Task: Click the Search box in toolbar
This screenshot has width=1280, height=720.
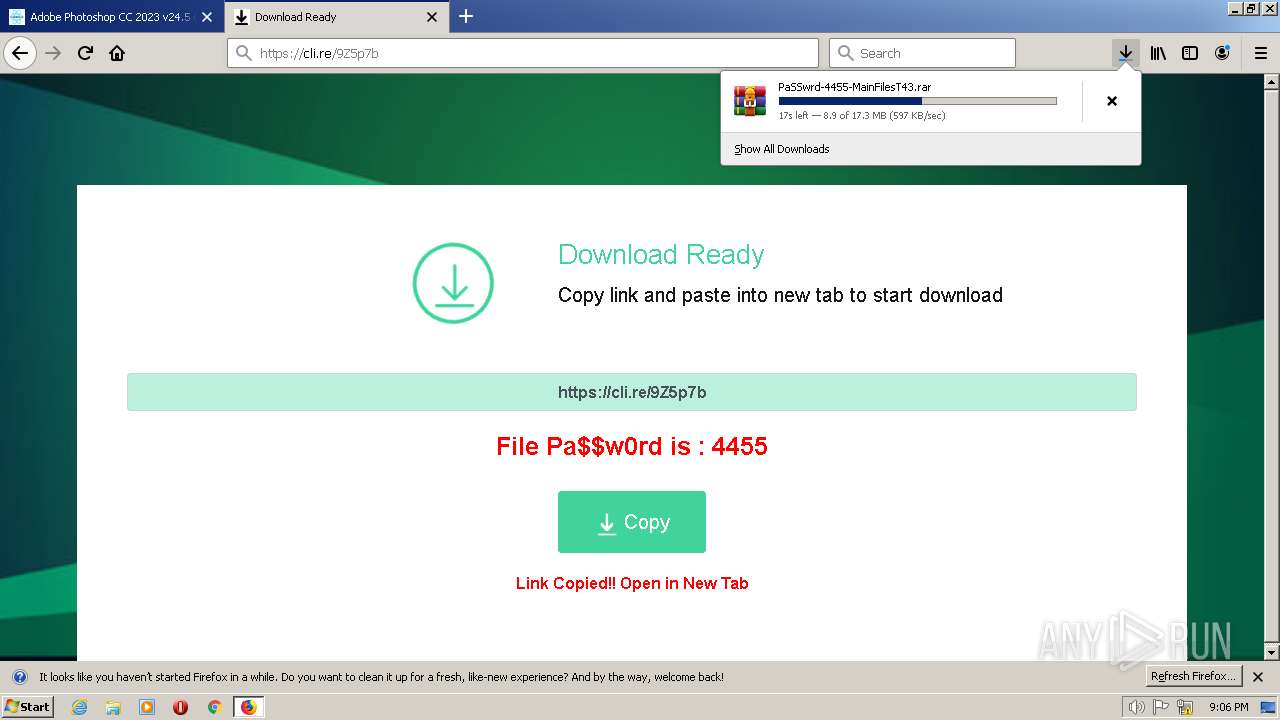Action: (x=922, y=53)
